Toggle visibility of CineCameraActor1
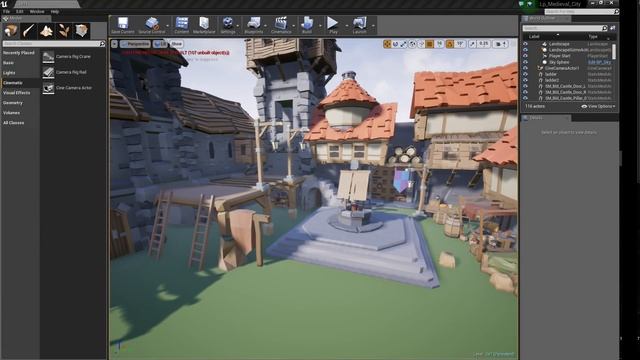Viewport: 640px width, 360px height. coord(525,68)
